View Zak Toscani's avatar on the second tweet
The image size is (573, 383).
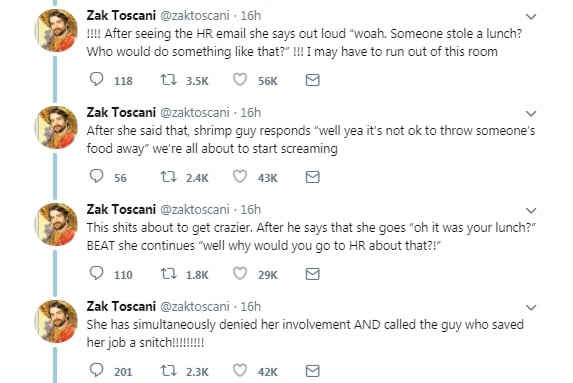click(x=56, y=127)
